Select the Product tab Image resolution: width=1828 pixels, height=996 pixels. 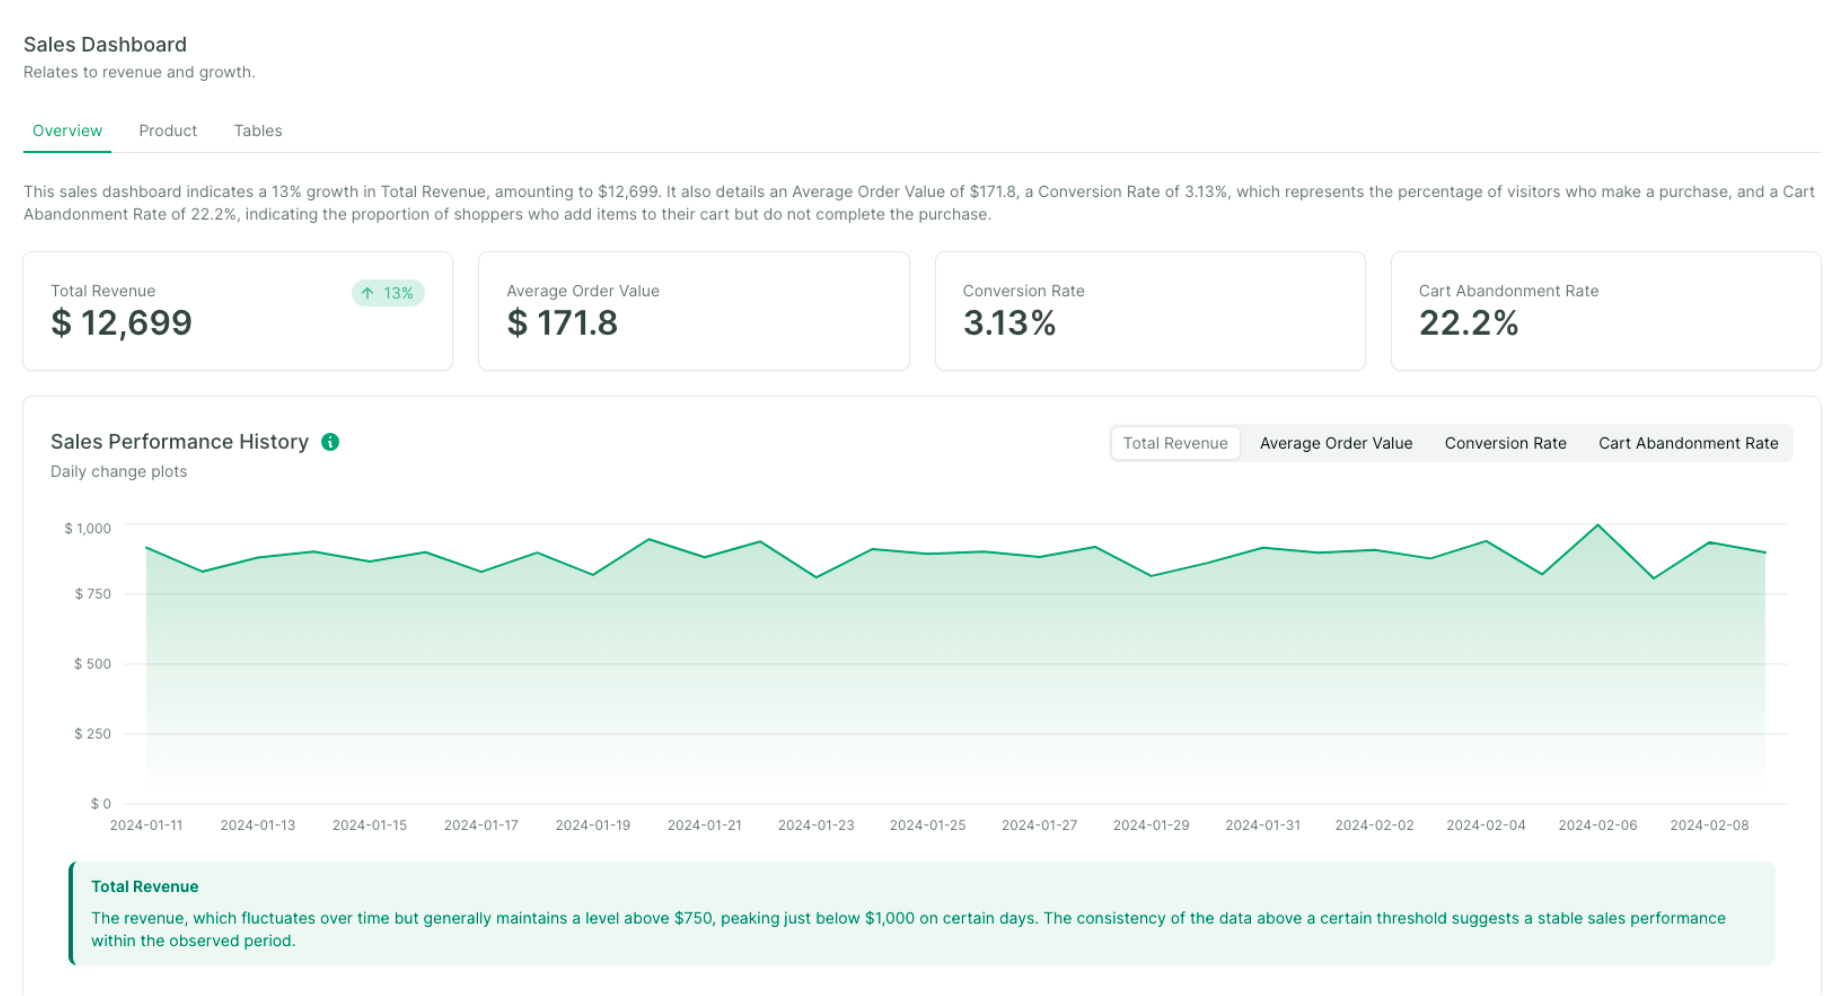click(167, 130)
